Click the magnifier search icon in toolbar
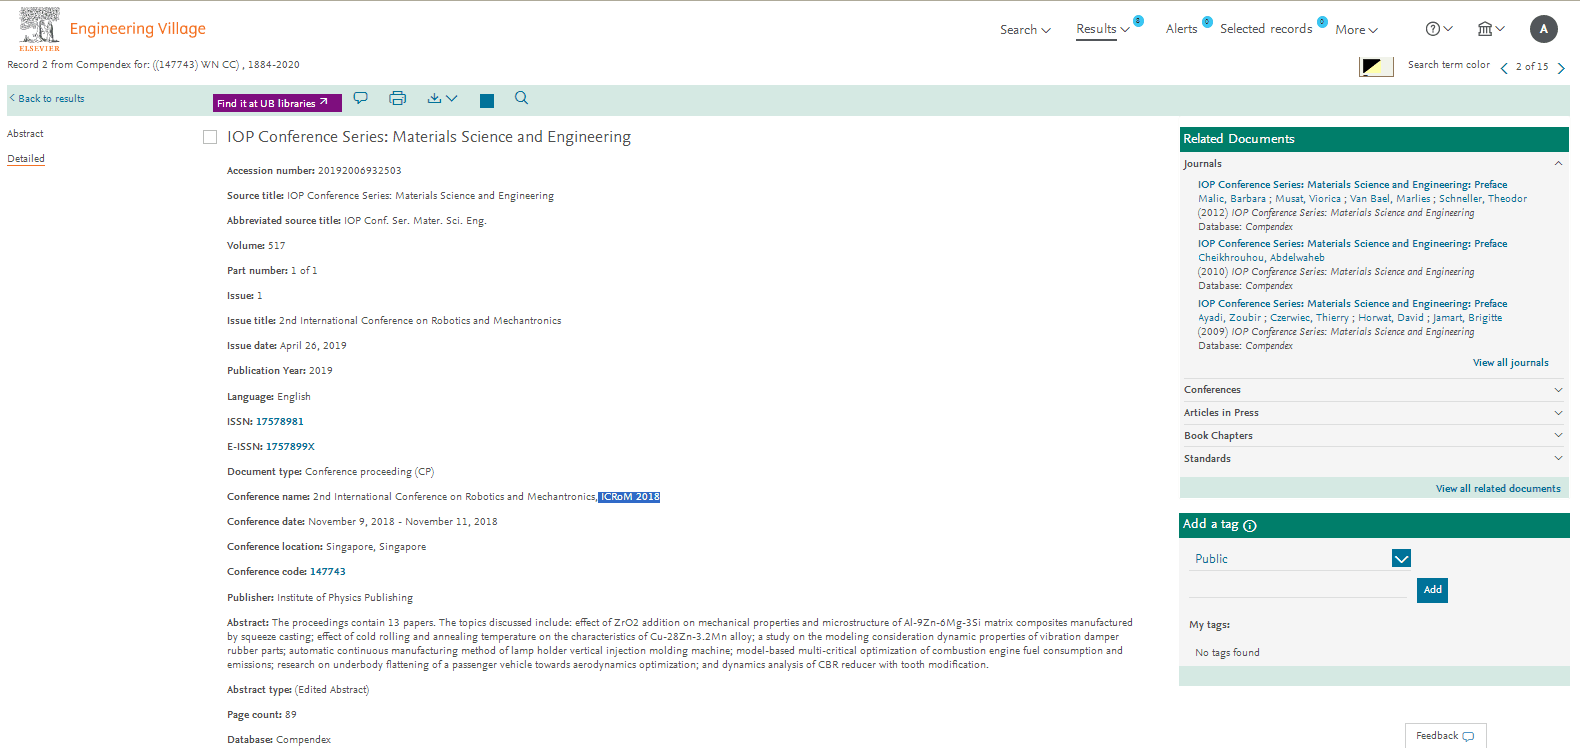 click(x=521, y=98)
